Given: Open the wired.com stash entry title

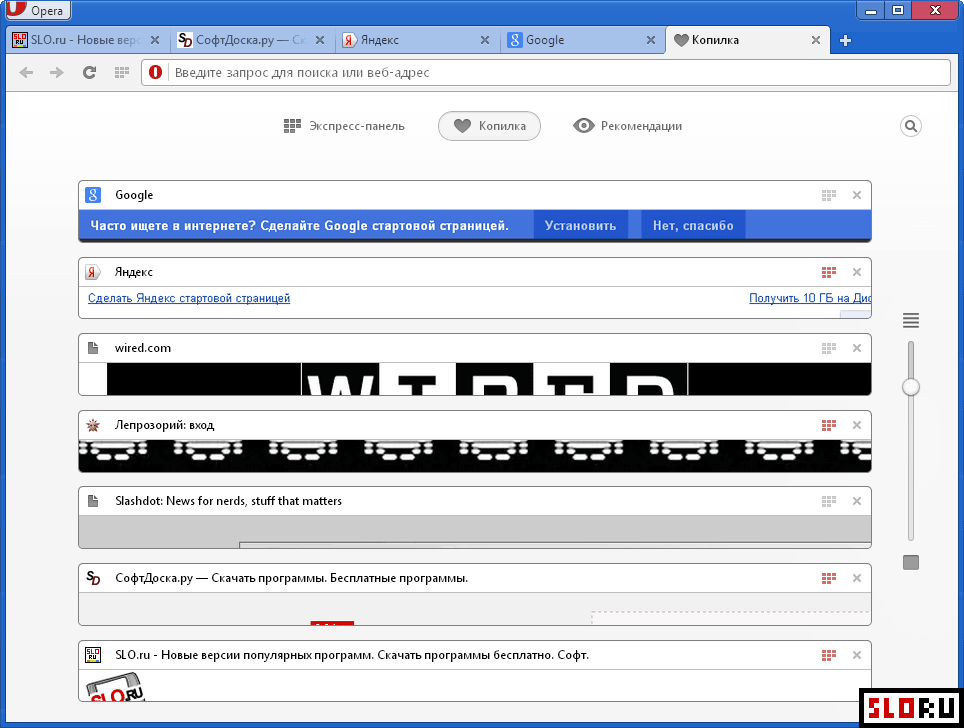Looking at the screenshot, I should (143, 348).
